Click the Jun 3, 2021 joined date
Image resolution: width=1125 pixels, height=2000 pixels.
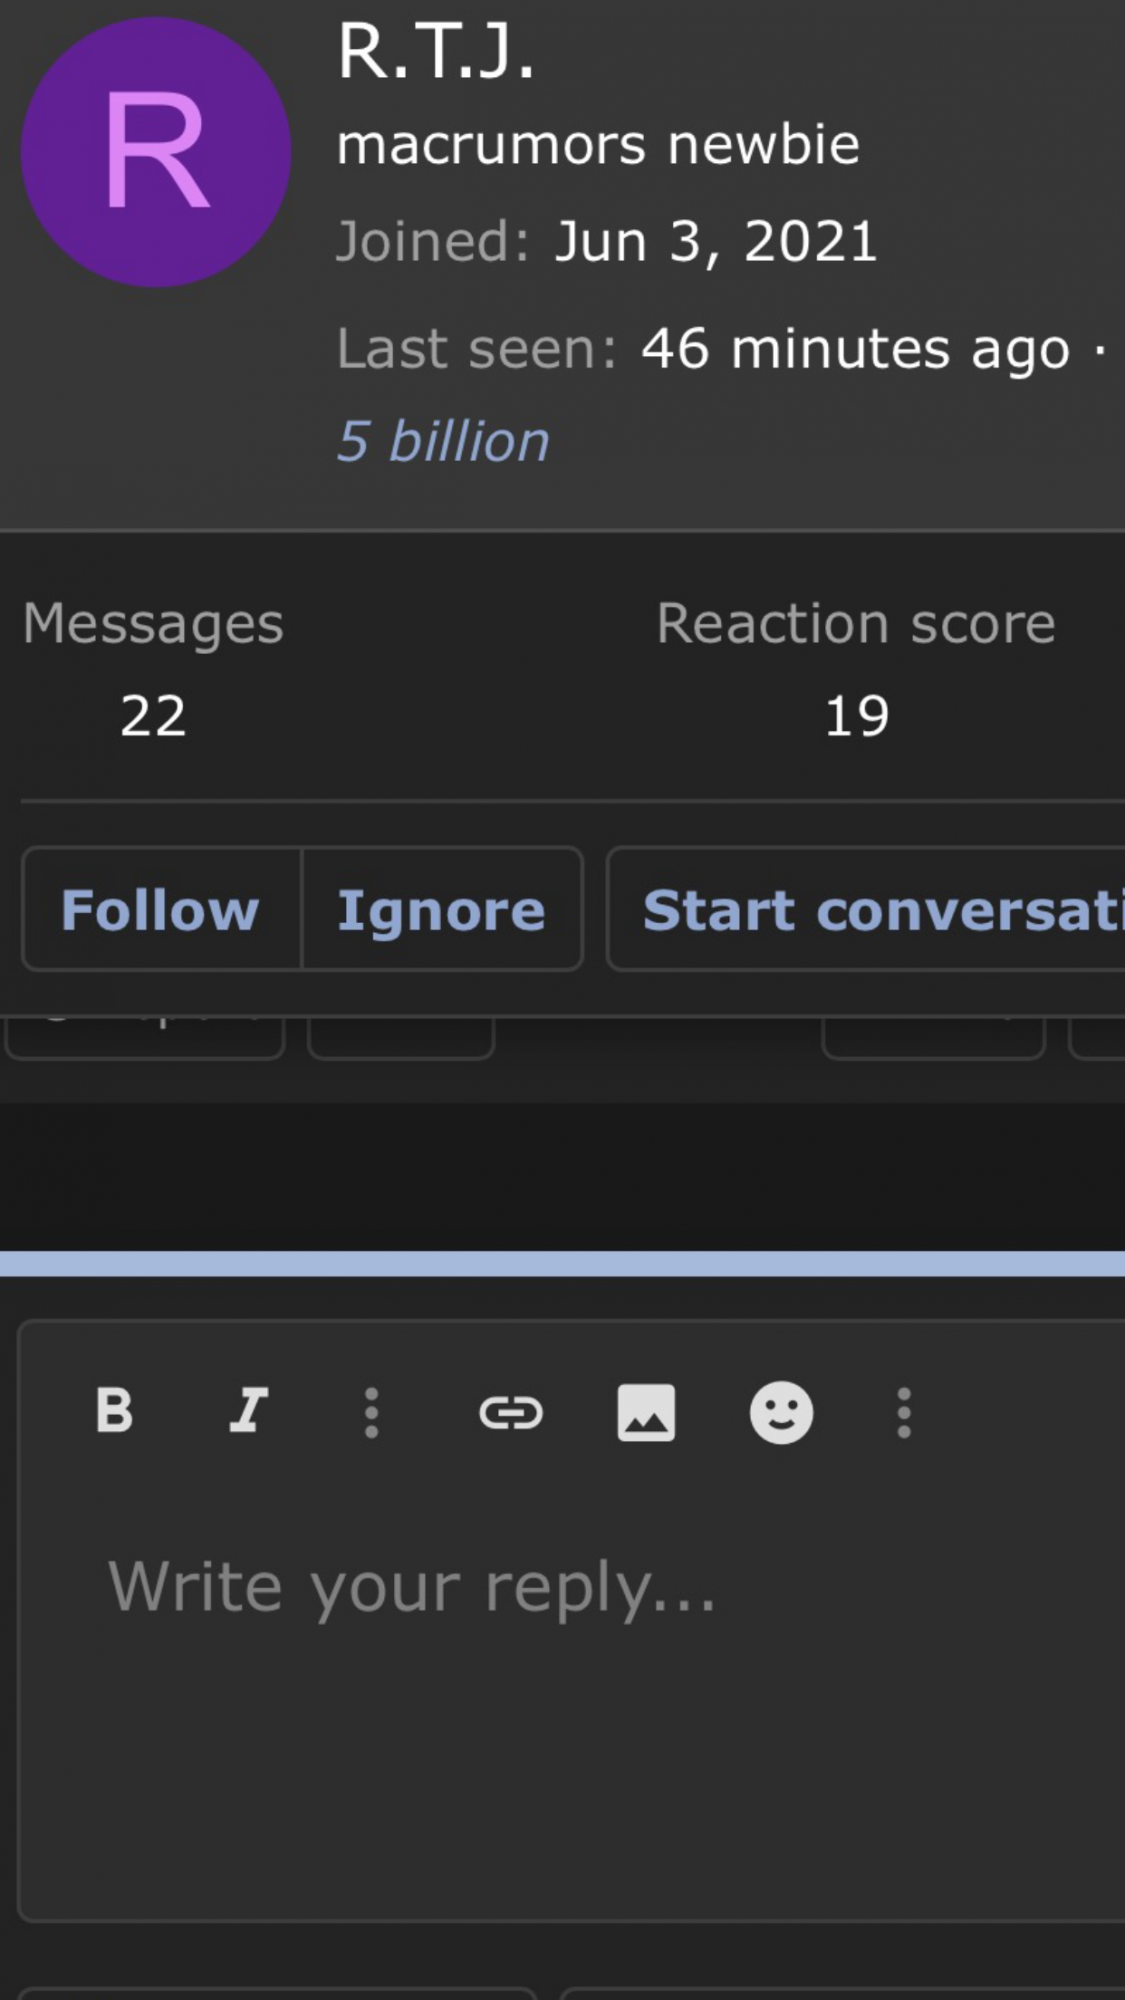[x=716, y=242]
